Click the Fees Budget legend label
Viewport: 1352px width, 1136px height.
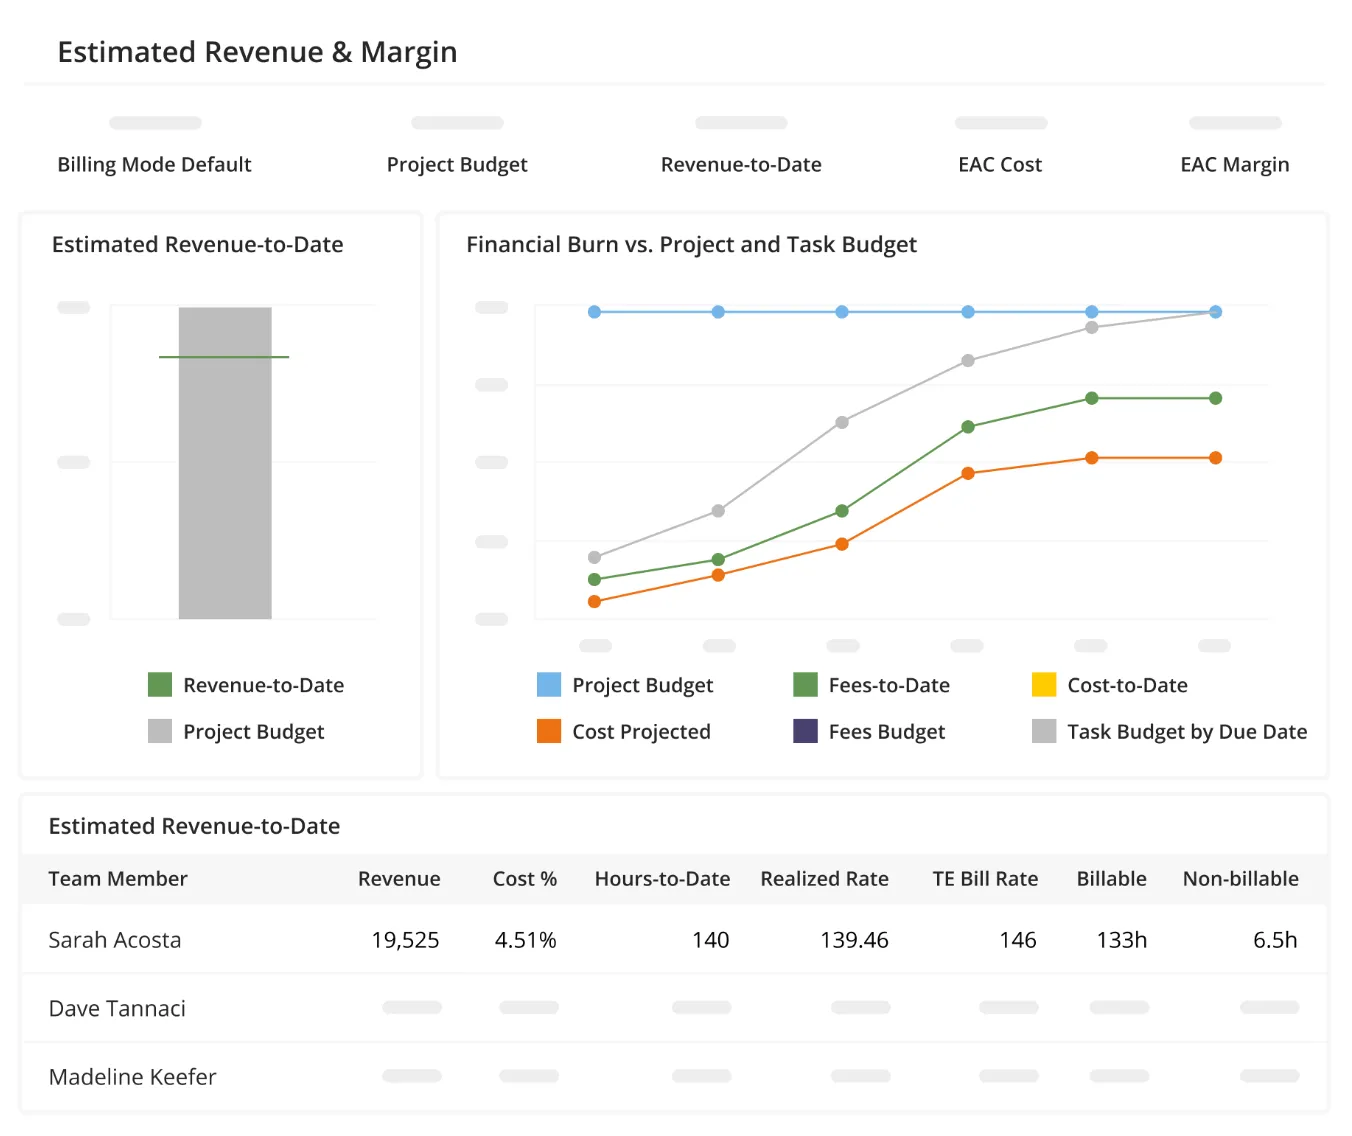click(887, 731)
